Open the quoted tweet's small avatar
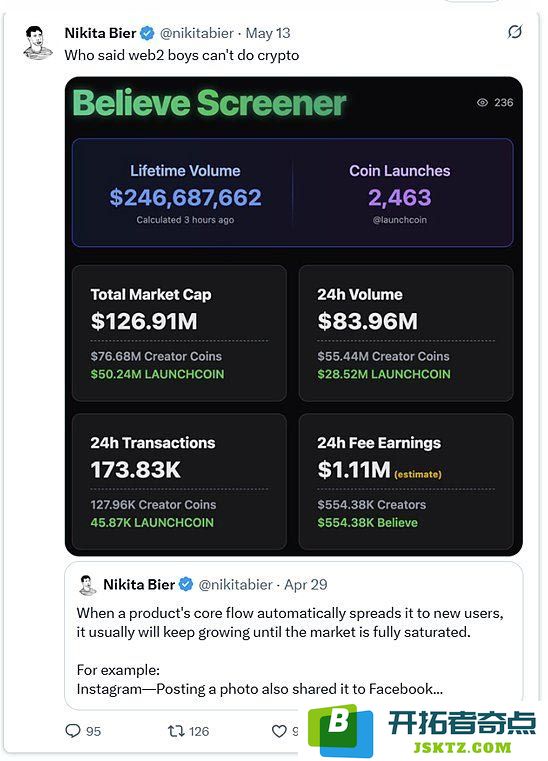The height and width of the screenshot is (761, 548). click(88, 585)
